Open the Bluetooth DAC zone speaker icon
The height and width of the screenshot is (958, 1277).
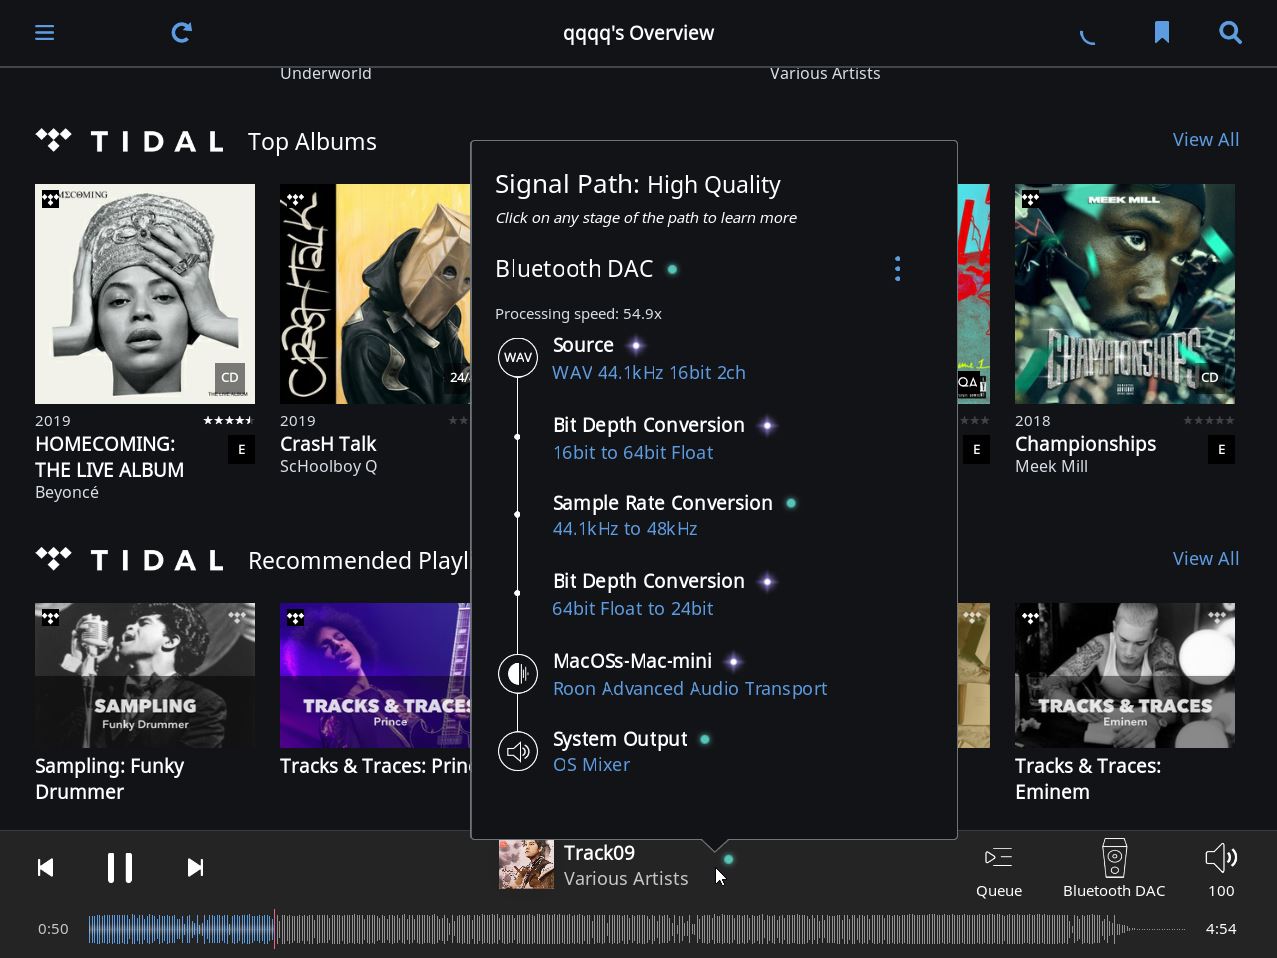[1114, 858]
